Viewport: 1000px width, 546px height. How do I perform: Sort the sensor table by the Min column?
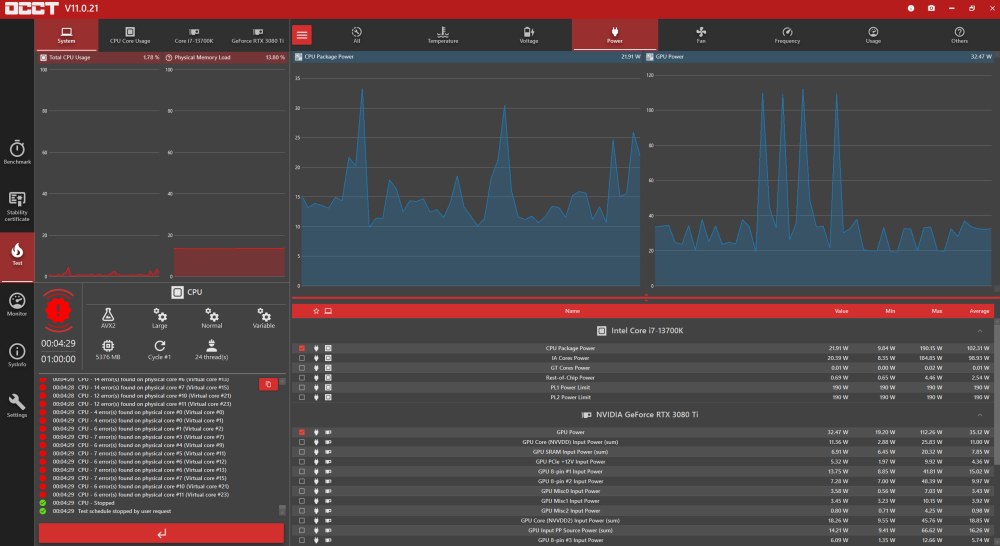coord(890,311)
